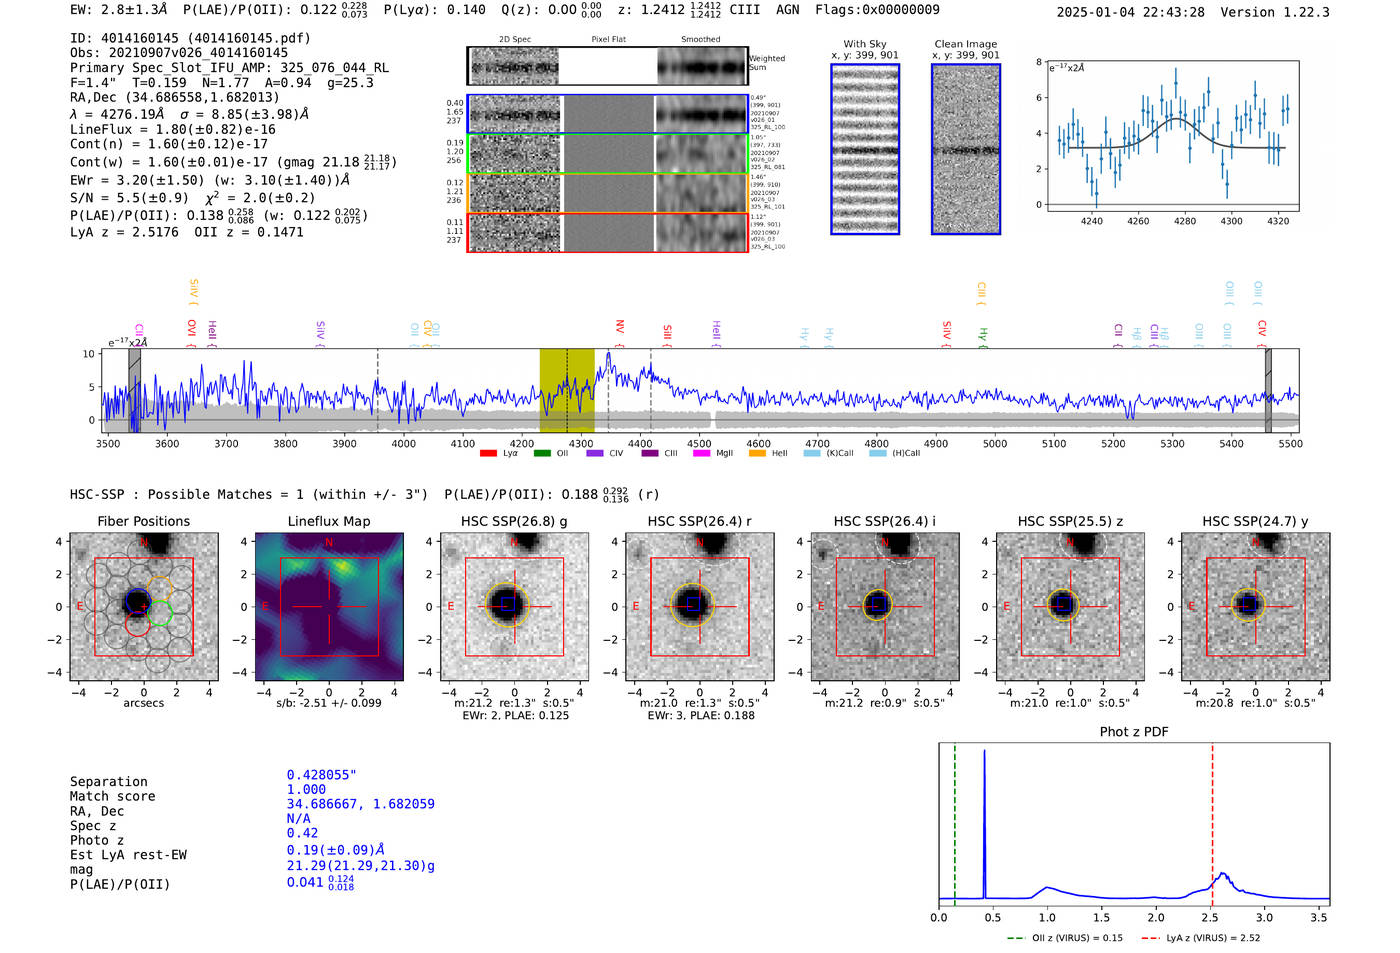Select the HSC SSP(26.4) r cutout
The image size is (1400, 953).
700,607
